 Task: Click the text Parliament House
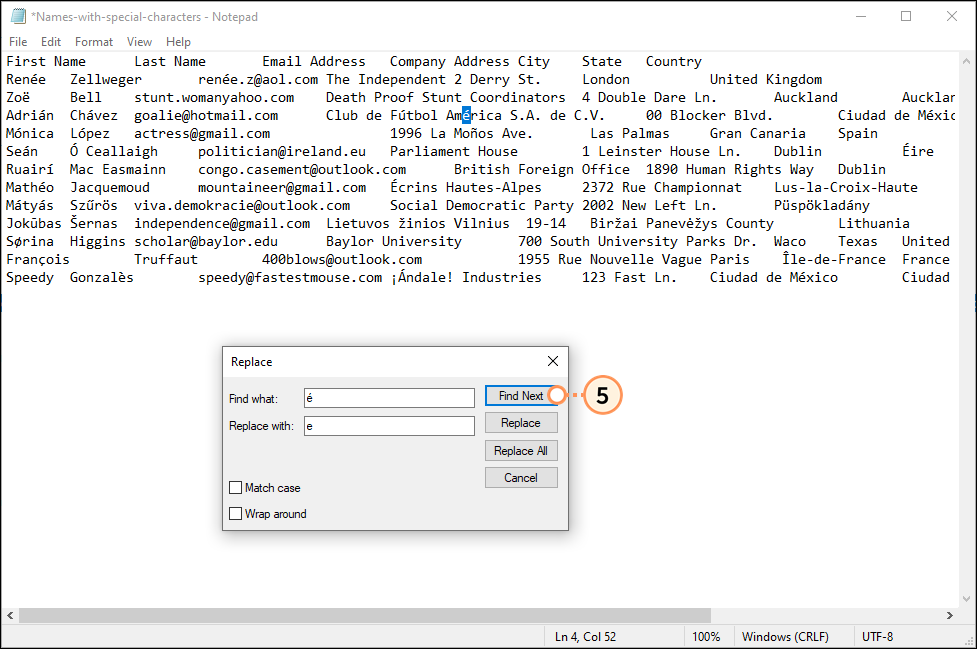454,151
